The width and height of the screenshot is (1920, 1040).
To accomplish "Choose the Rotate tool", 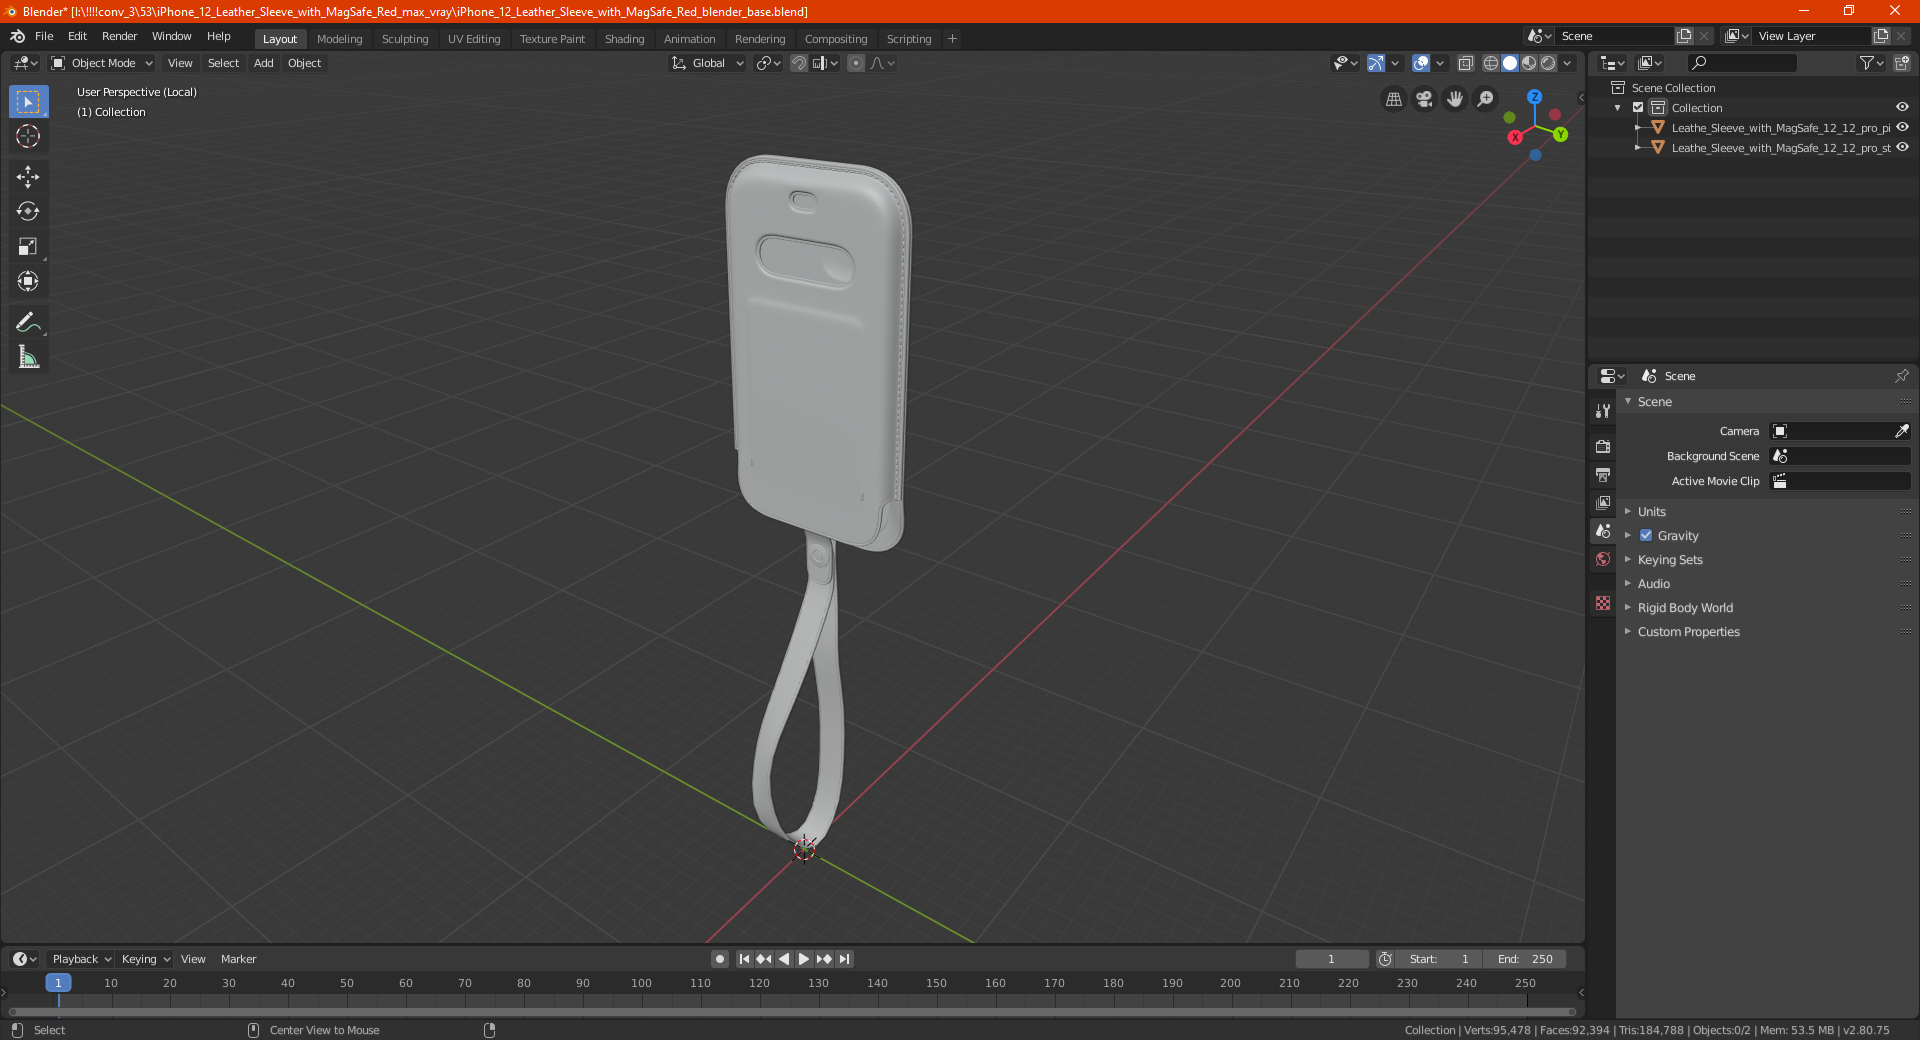I will click(x=28, y=211).
